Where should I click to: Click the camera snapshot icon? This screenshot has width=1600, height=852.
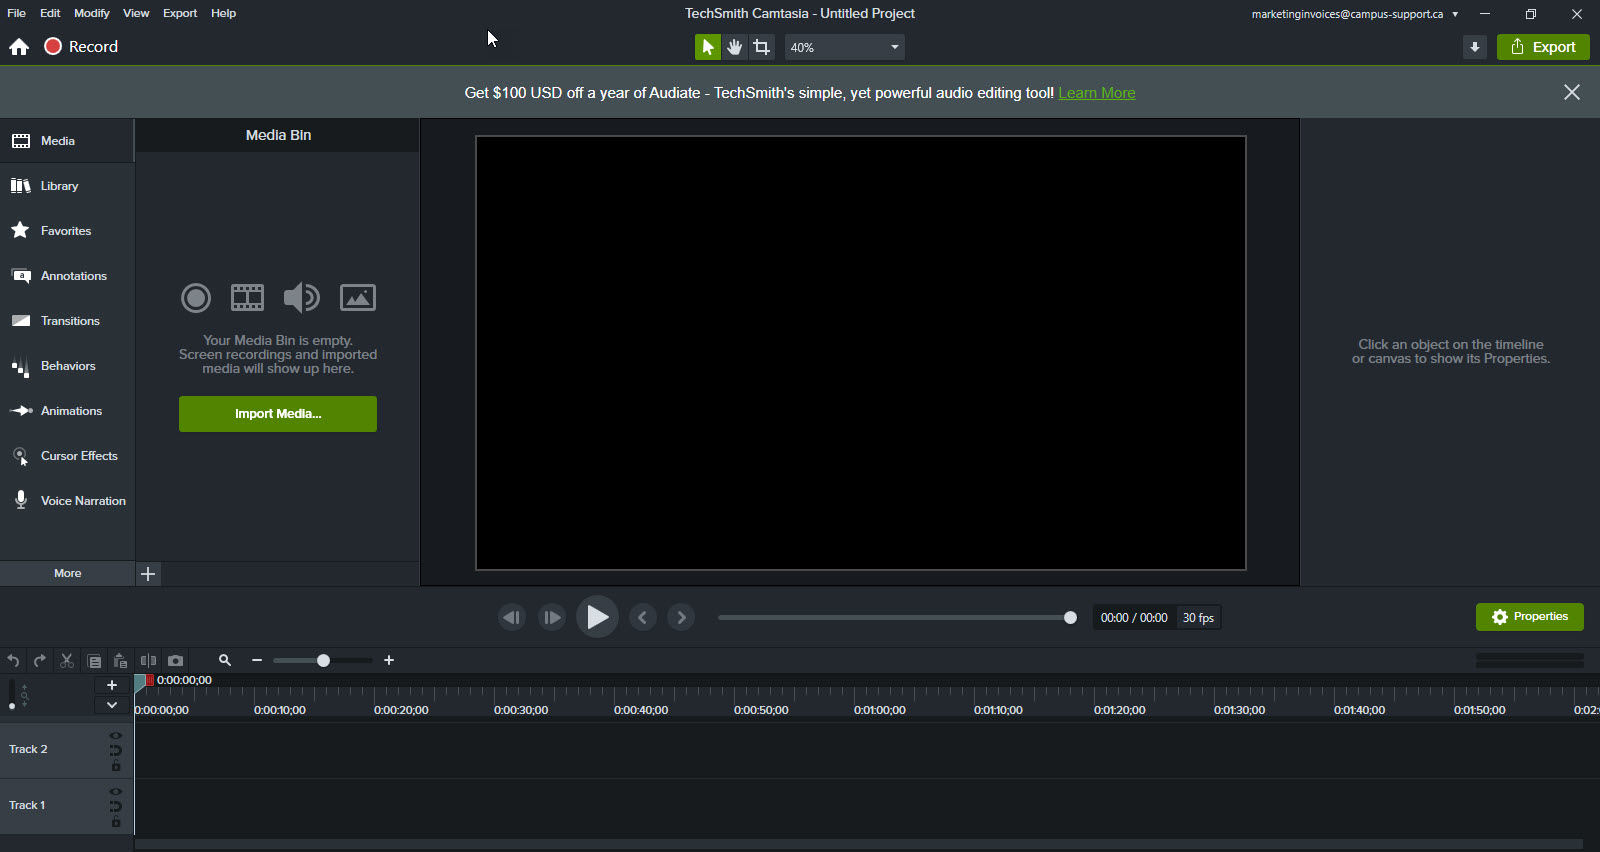(x=176, y=661)
